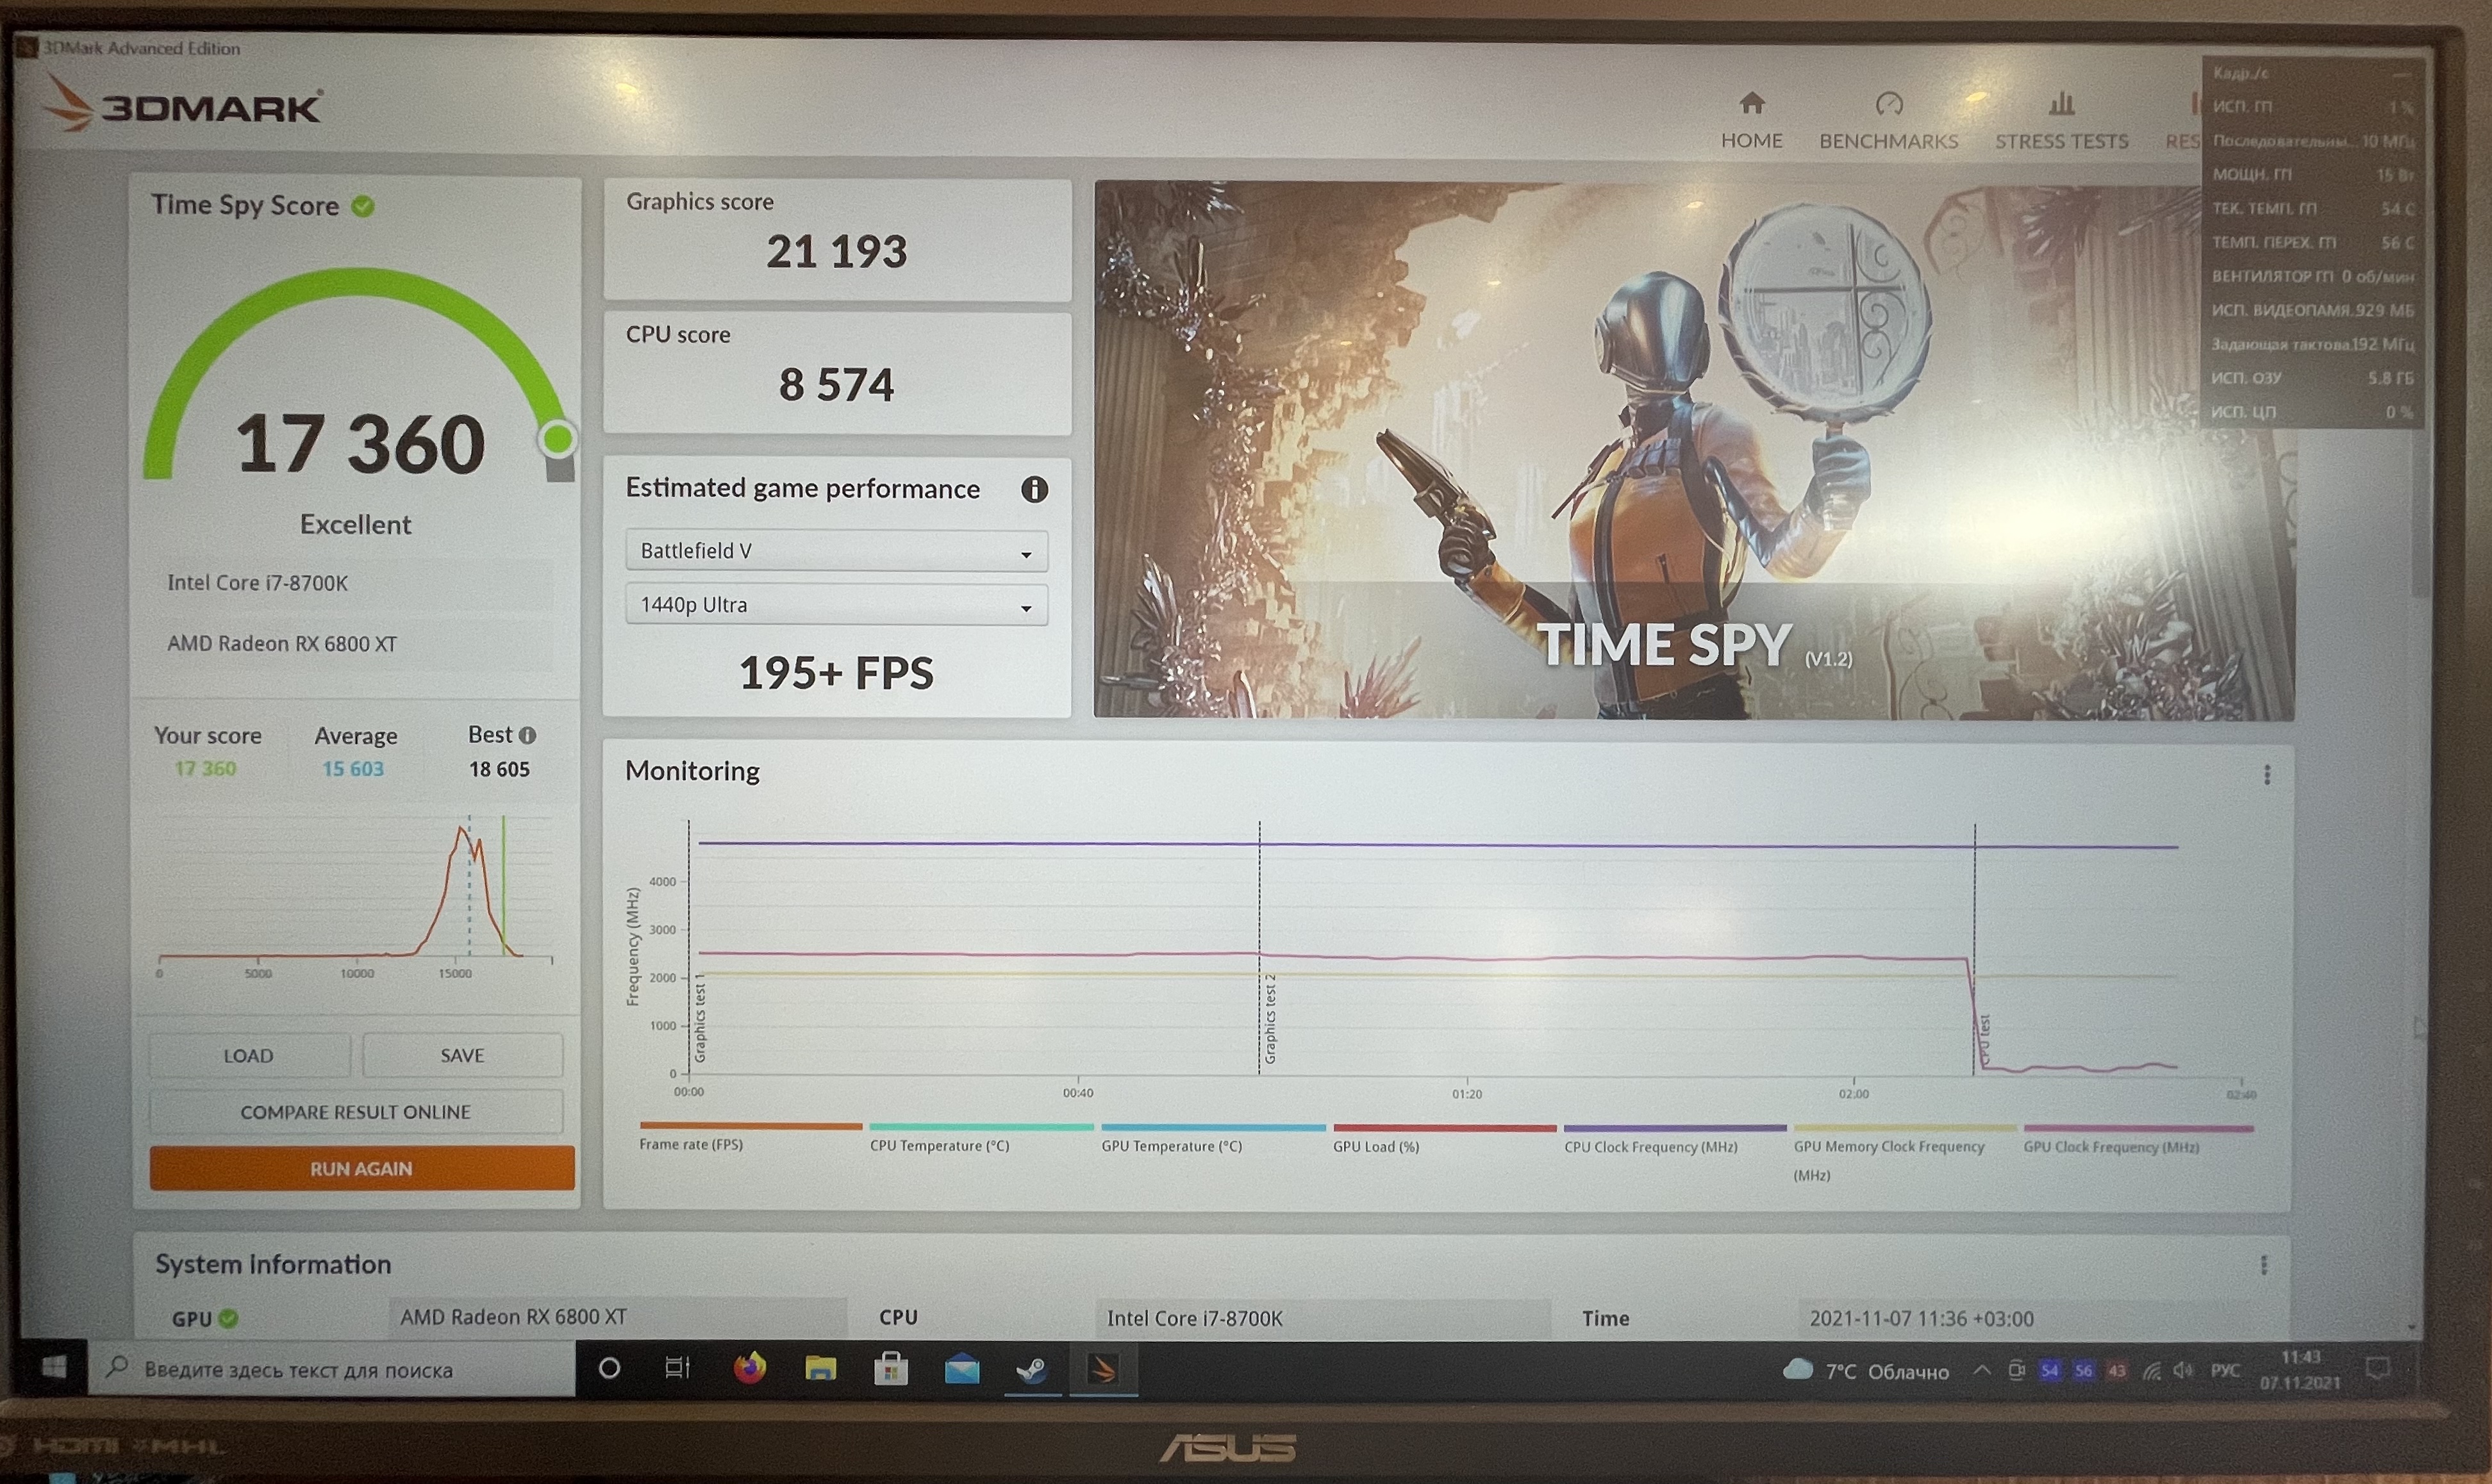
Task: Expand the 1440p Ultra resolution dropdown
Action: click(x=836, y=605)
